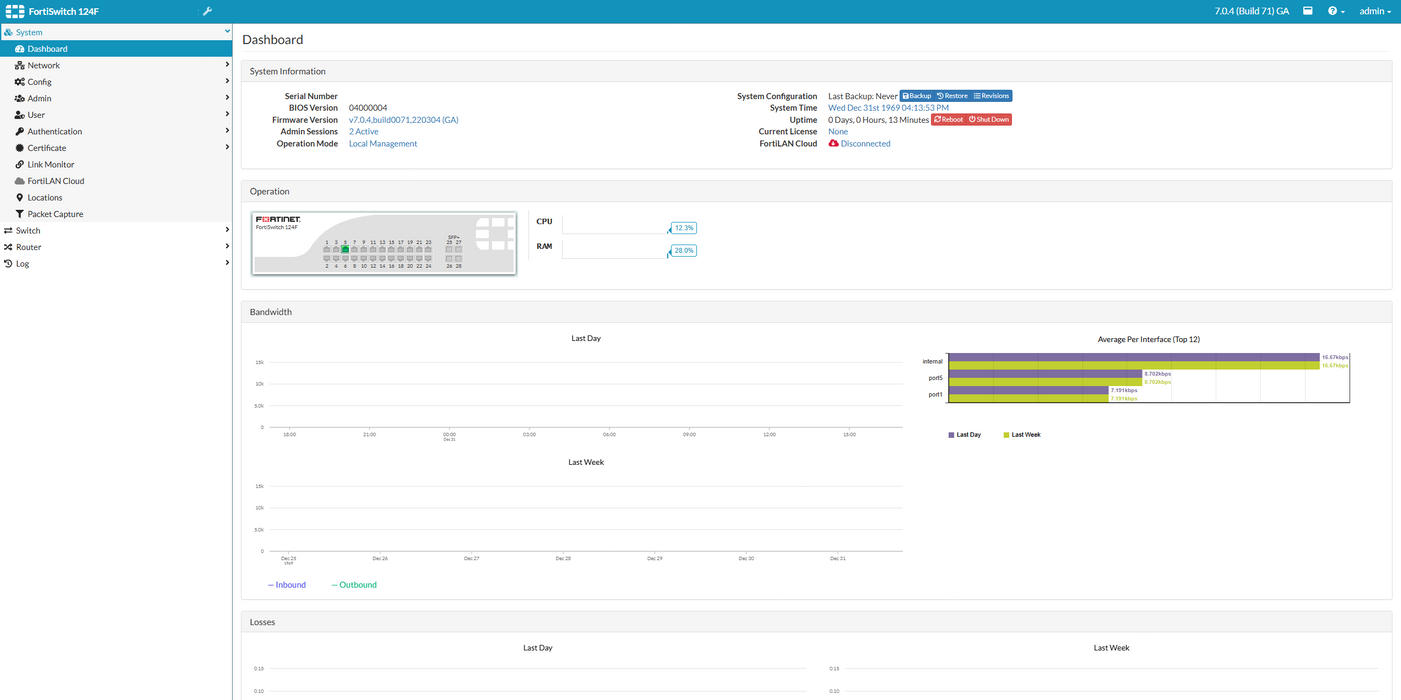Open the help dropdown in header
Screen dimensions: 1401x700
[x=1336, y=11]
